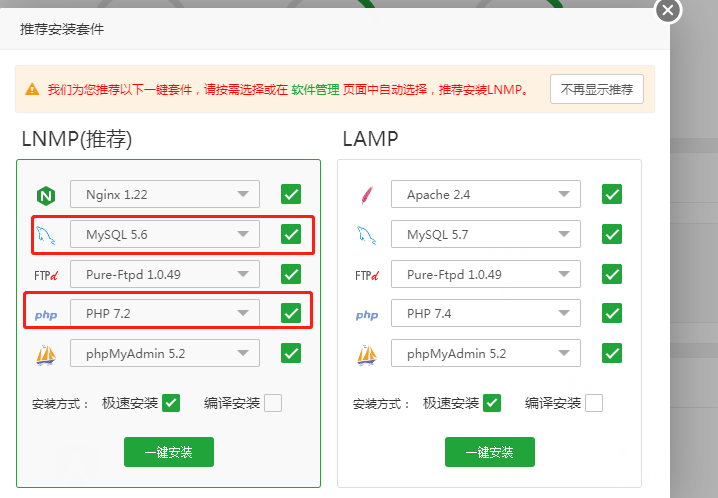The width and height of the screenshot is (718, 498).
Task: Click the phpMyAdmin sailboat icon in LNMP
Action: (x=46, y=355)
